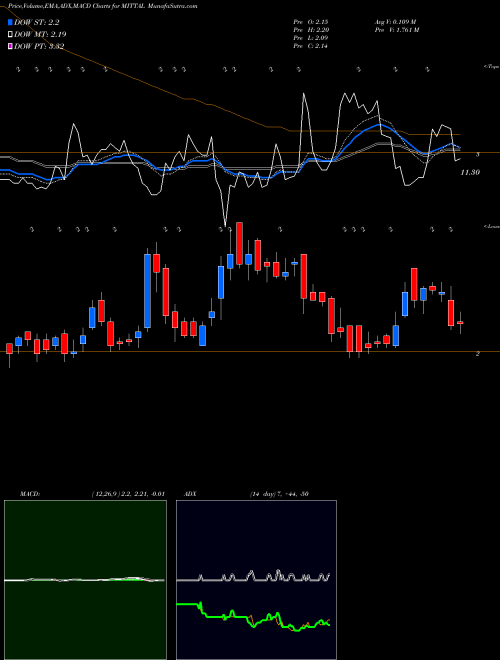
Task: Click the 'Pre L: 2.09' value
Action: tap(311, 38)
